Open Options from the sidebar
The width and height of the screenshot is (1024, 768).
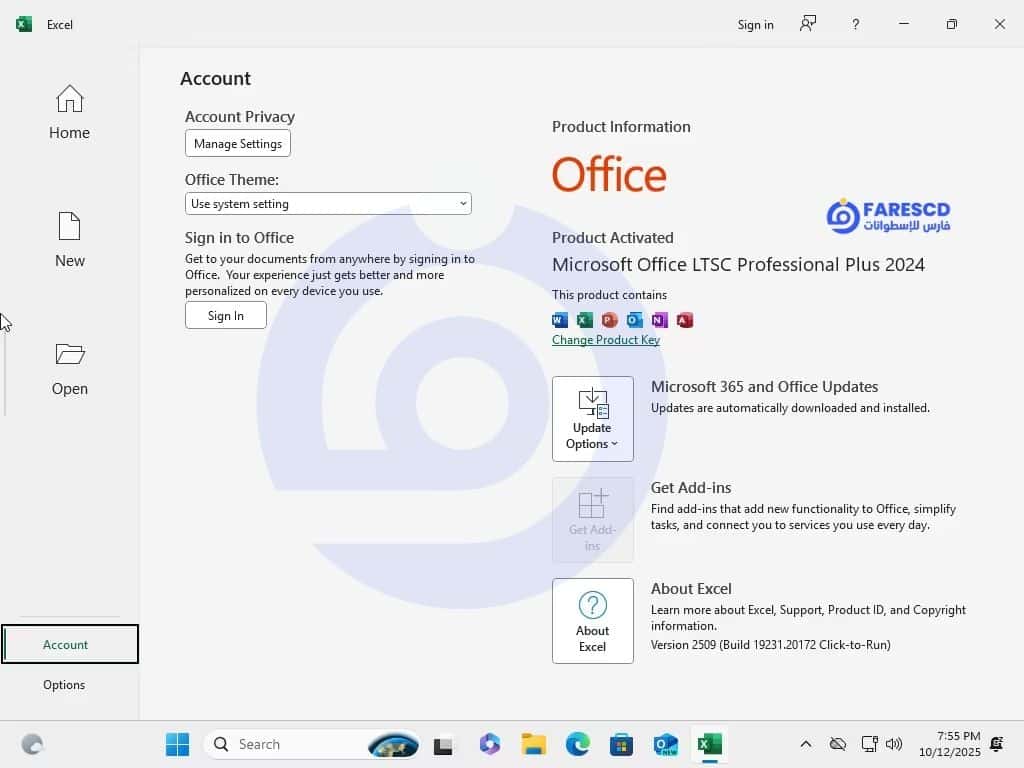[x=64, y=685]
